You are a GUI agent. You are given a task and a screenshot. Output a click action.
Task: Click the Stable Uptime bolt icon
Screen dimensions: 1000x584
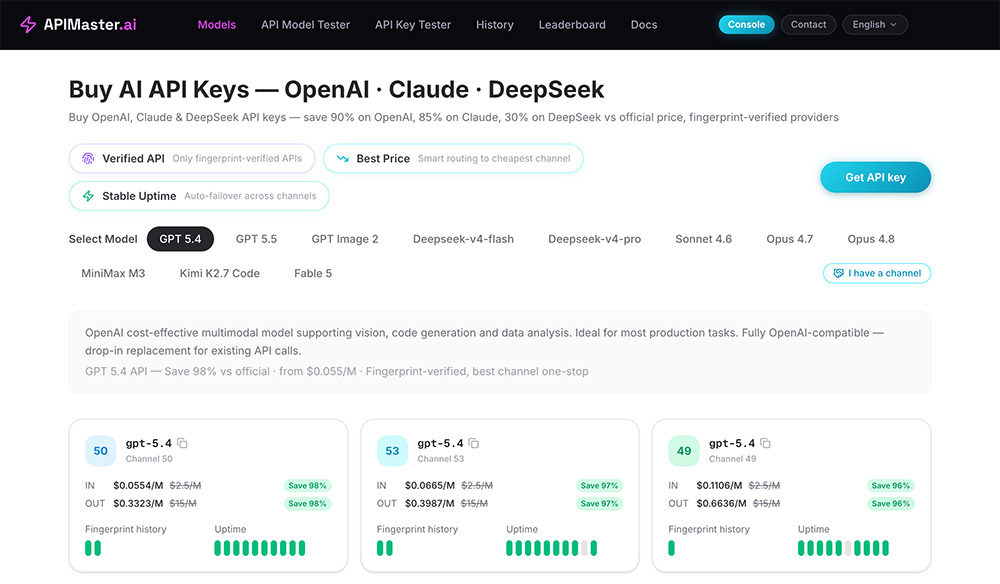[x=88, y=196]
